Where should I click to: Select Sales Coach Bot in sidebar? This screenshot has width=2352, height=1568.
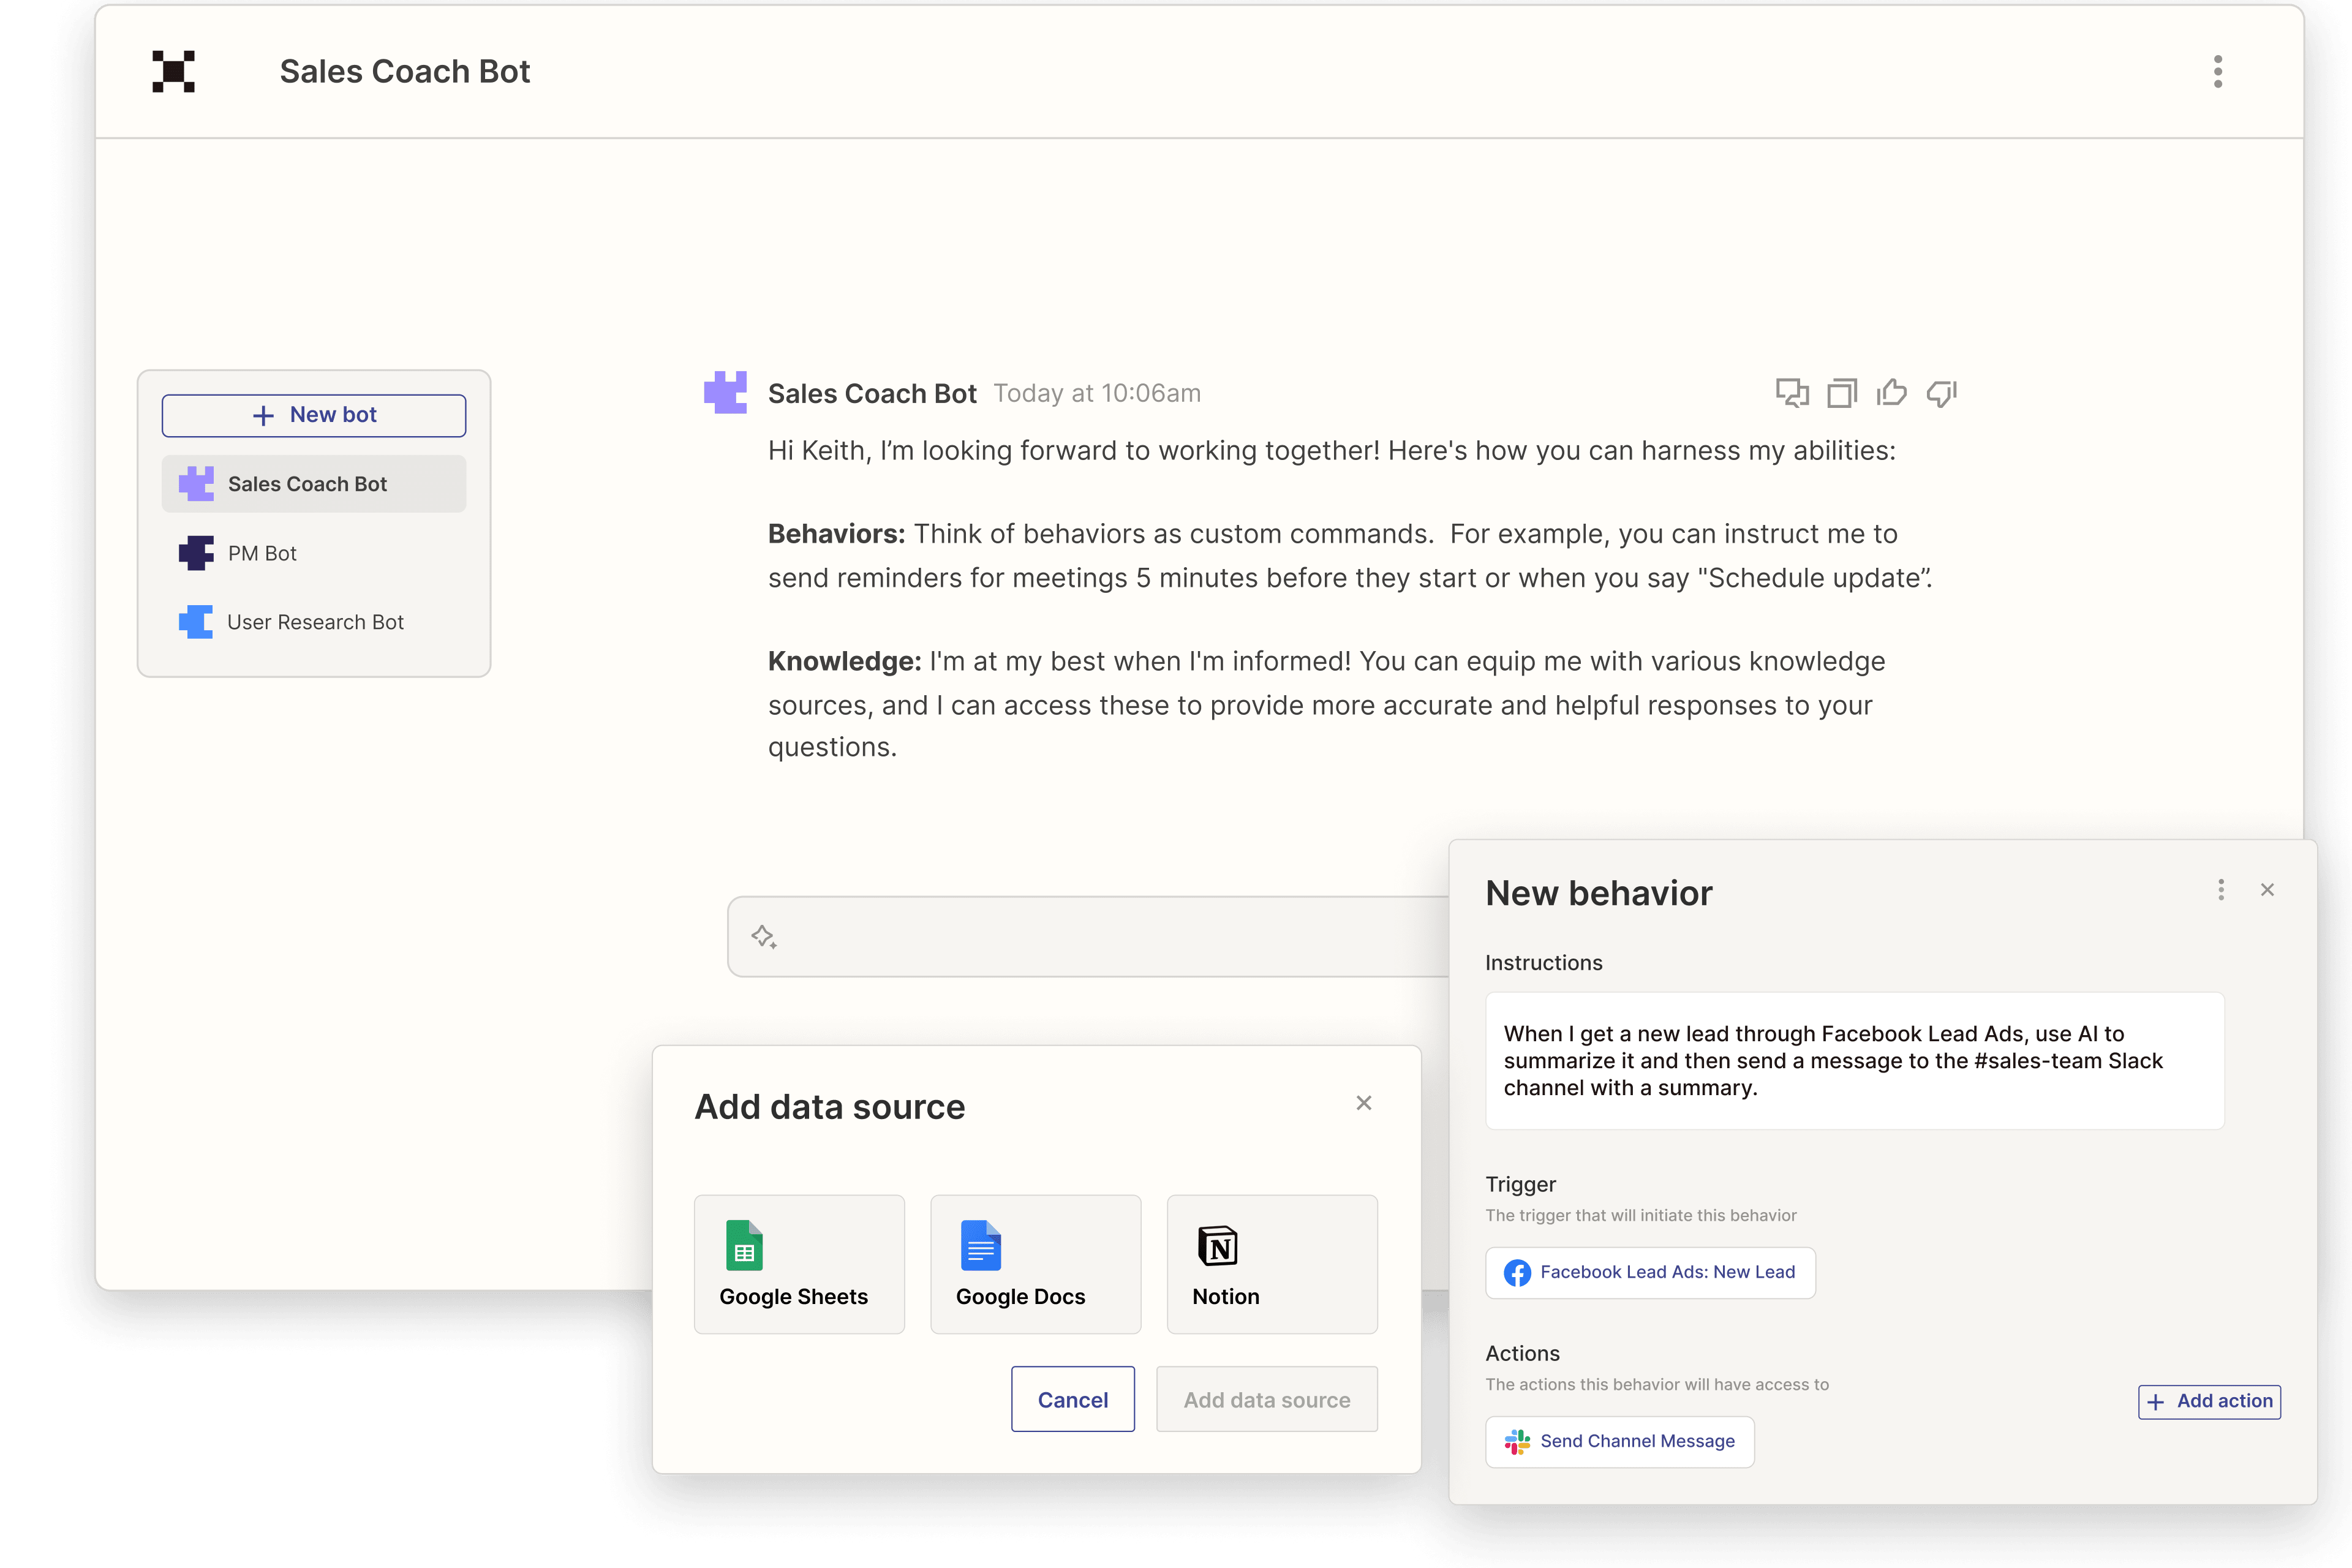click(314, 484)
